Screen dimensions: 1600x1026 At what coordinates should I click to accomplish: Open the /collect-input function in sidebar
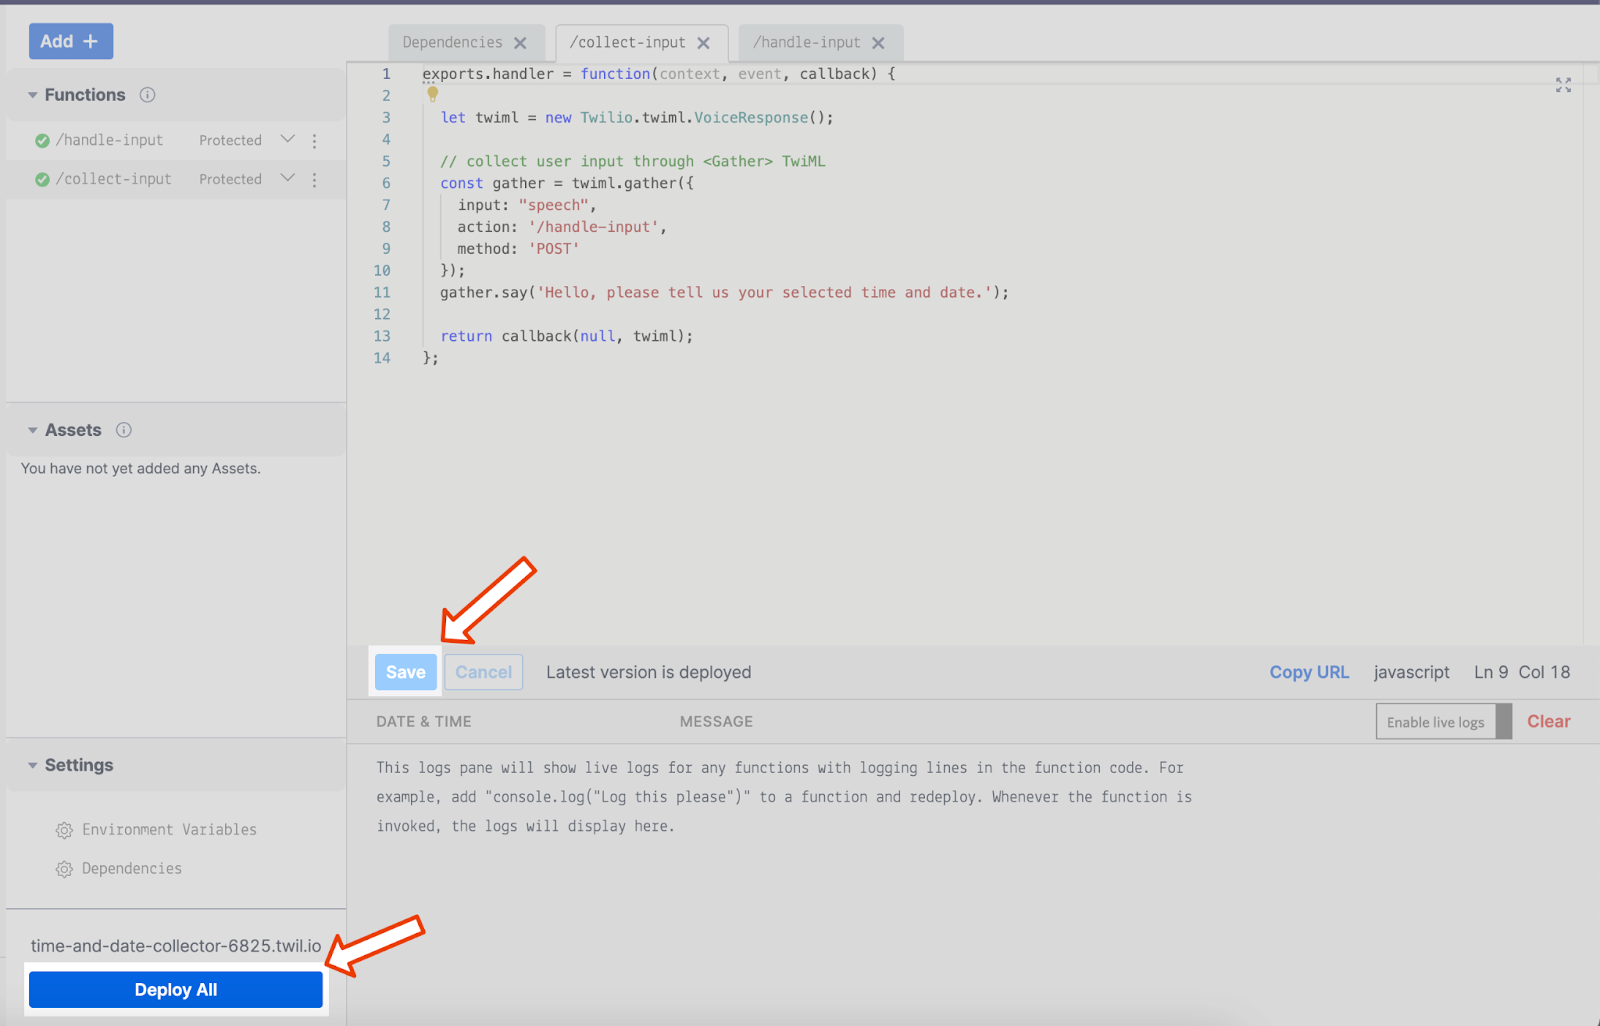[x=114, y=179]
